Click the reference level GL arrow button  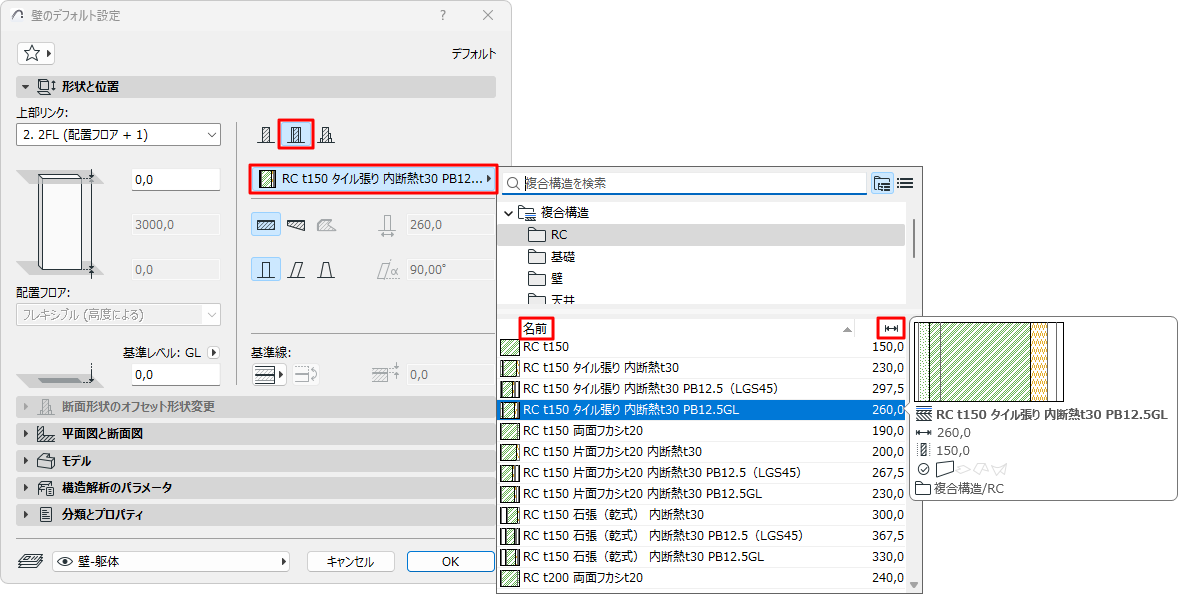tap(213, 352)
